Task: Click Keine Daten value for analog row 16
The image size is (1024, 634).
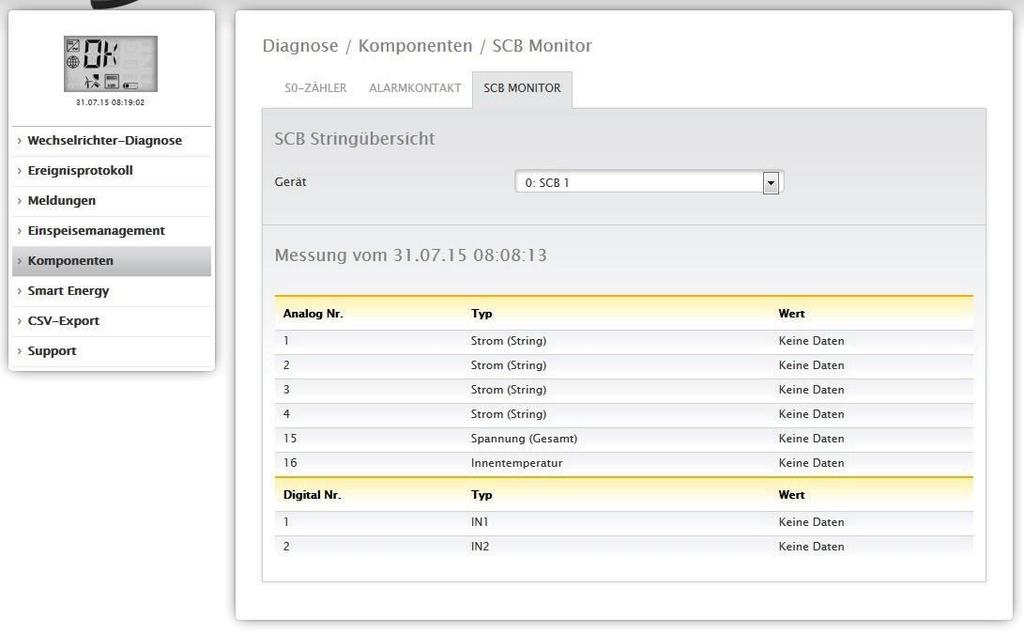Action: (x=811, y=463)
